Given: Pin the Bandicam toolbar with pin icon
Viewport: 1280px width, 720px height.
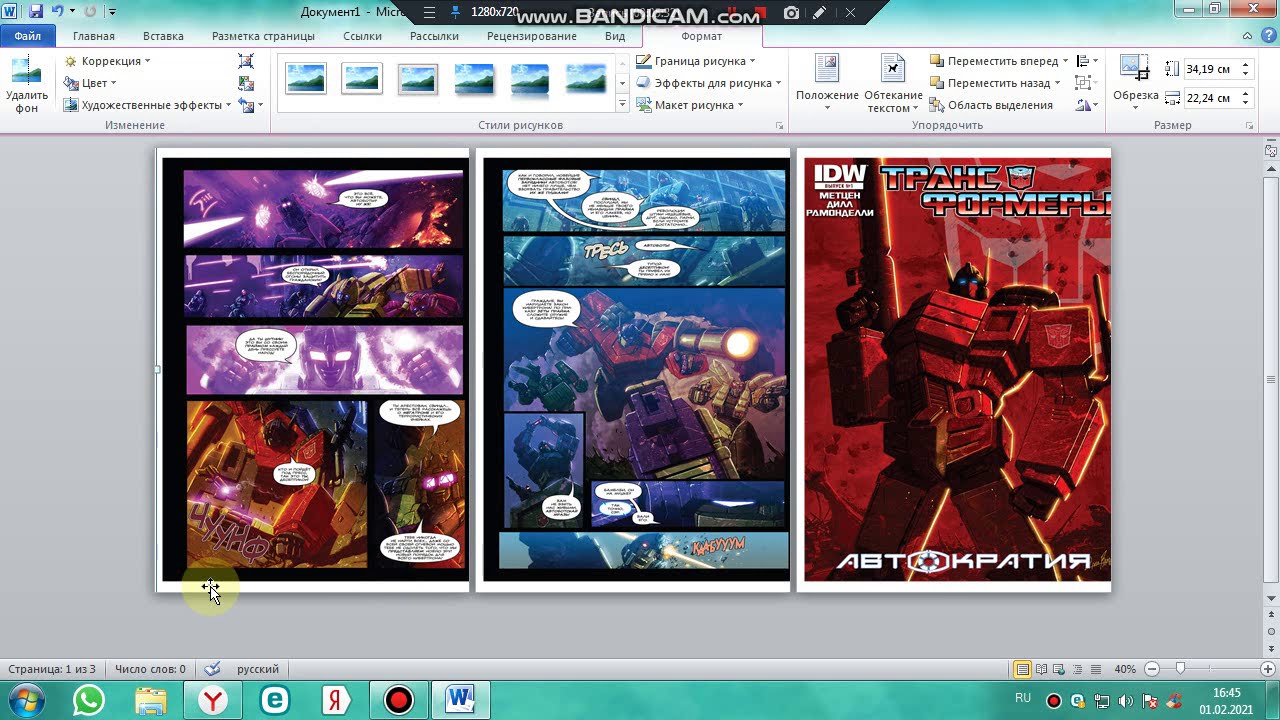Looking at the screenshot, I should (457, 12).
